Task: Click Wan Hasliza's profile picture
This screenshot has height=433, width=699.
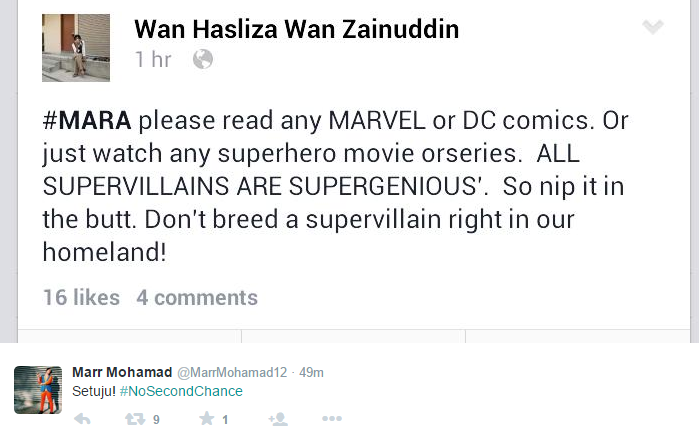Action: pos(76,47)
